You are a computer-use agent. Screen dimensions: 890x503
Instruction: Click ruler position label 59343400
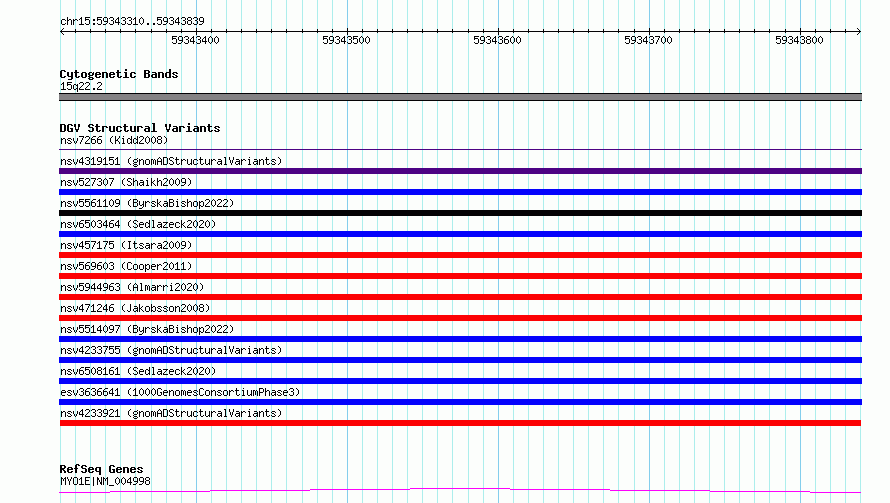tap(195, 40)
